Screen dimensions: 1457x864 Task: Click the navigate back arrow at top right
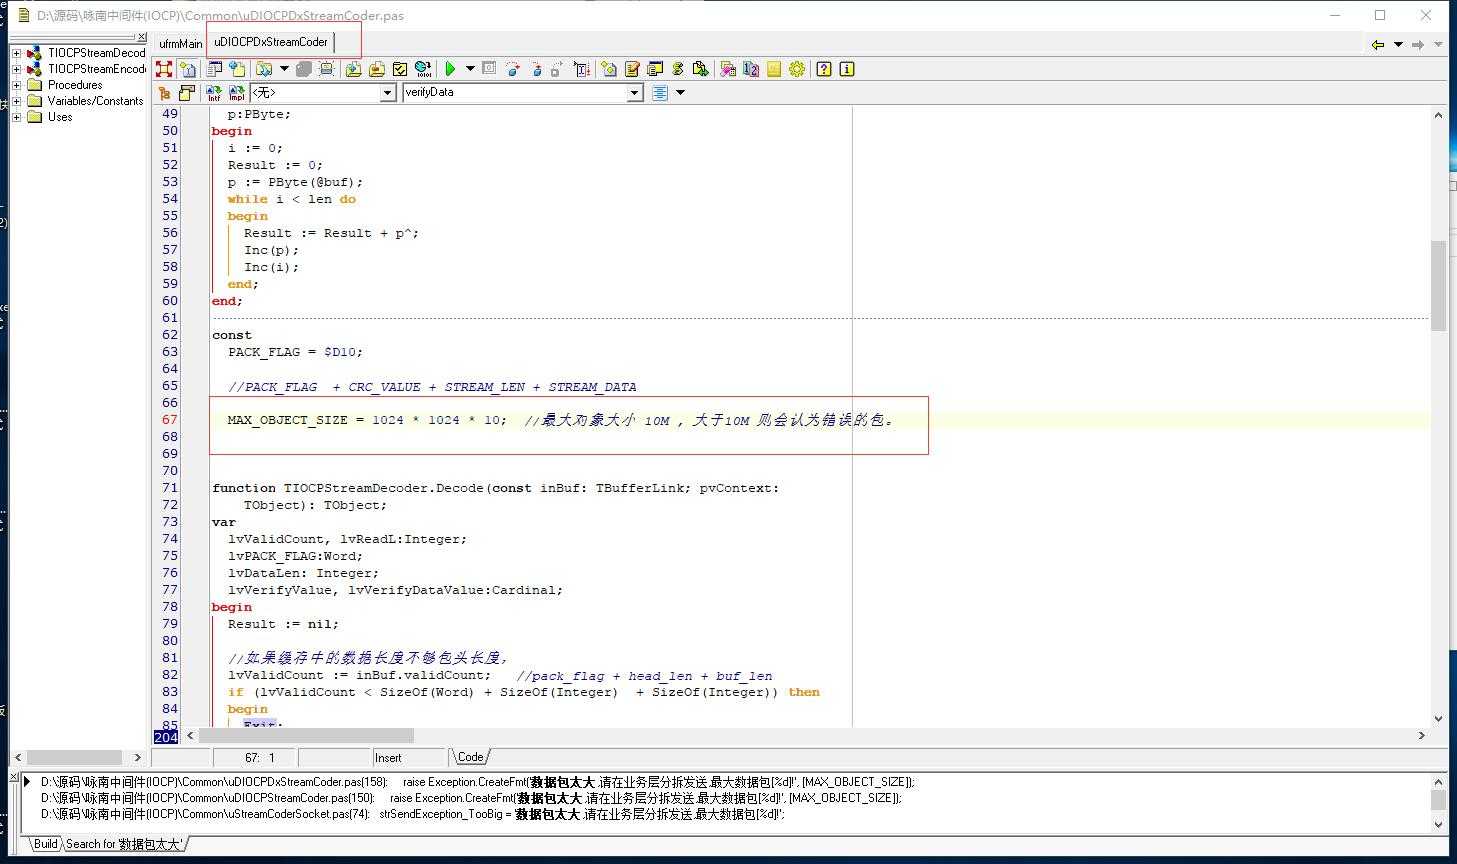[x=1378, y=44]
